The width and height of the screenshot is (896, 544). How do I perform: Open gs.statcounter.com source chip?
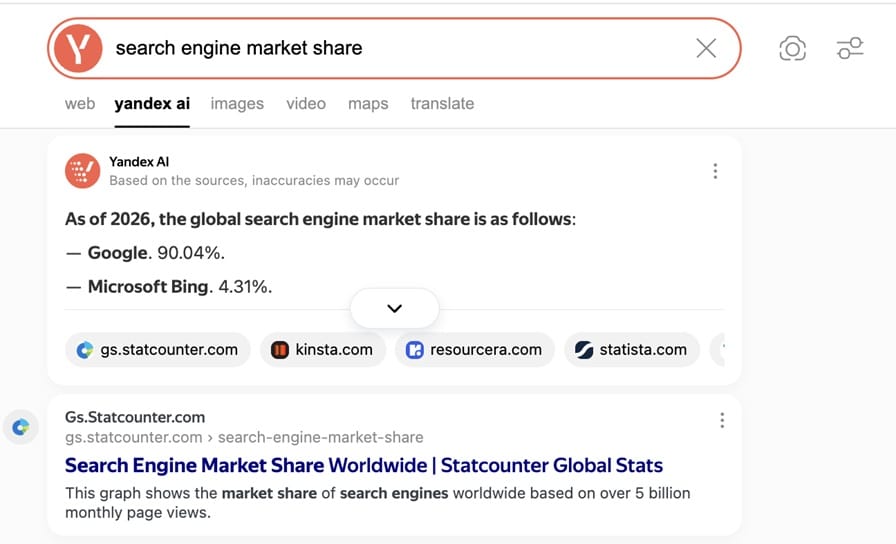pyautogui.click(x=158, y=350)
